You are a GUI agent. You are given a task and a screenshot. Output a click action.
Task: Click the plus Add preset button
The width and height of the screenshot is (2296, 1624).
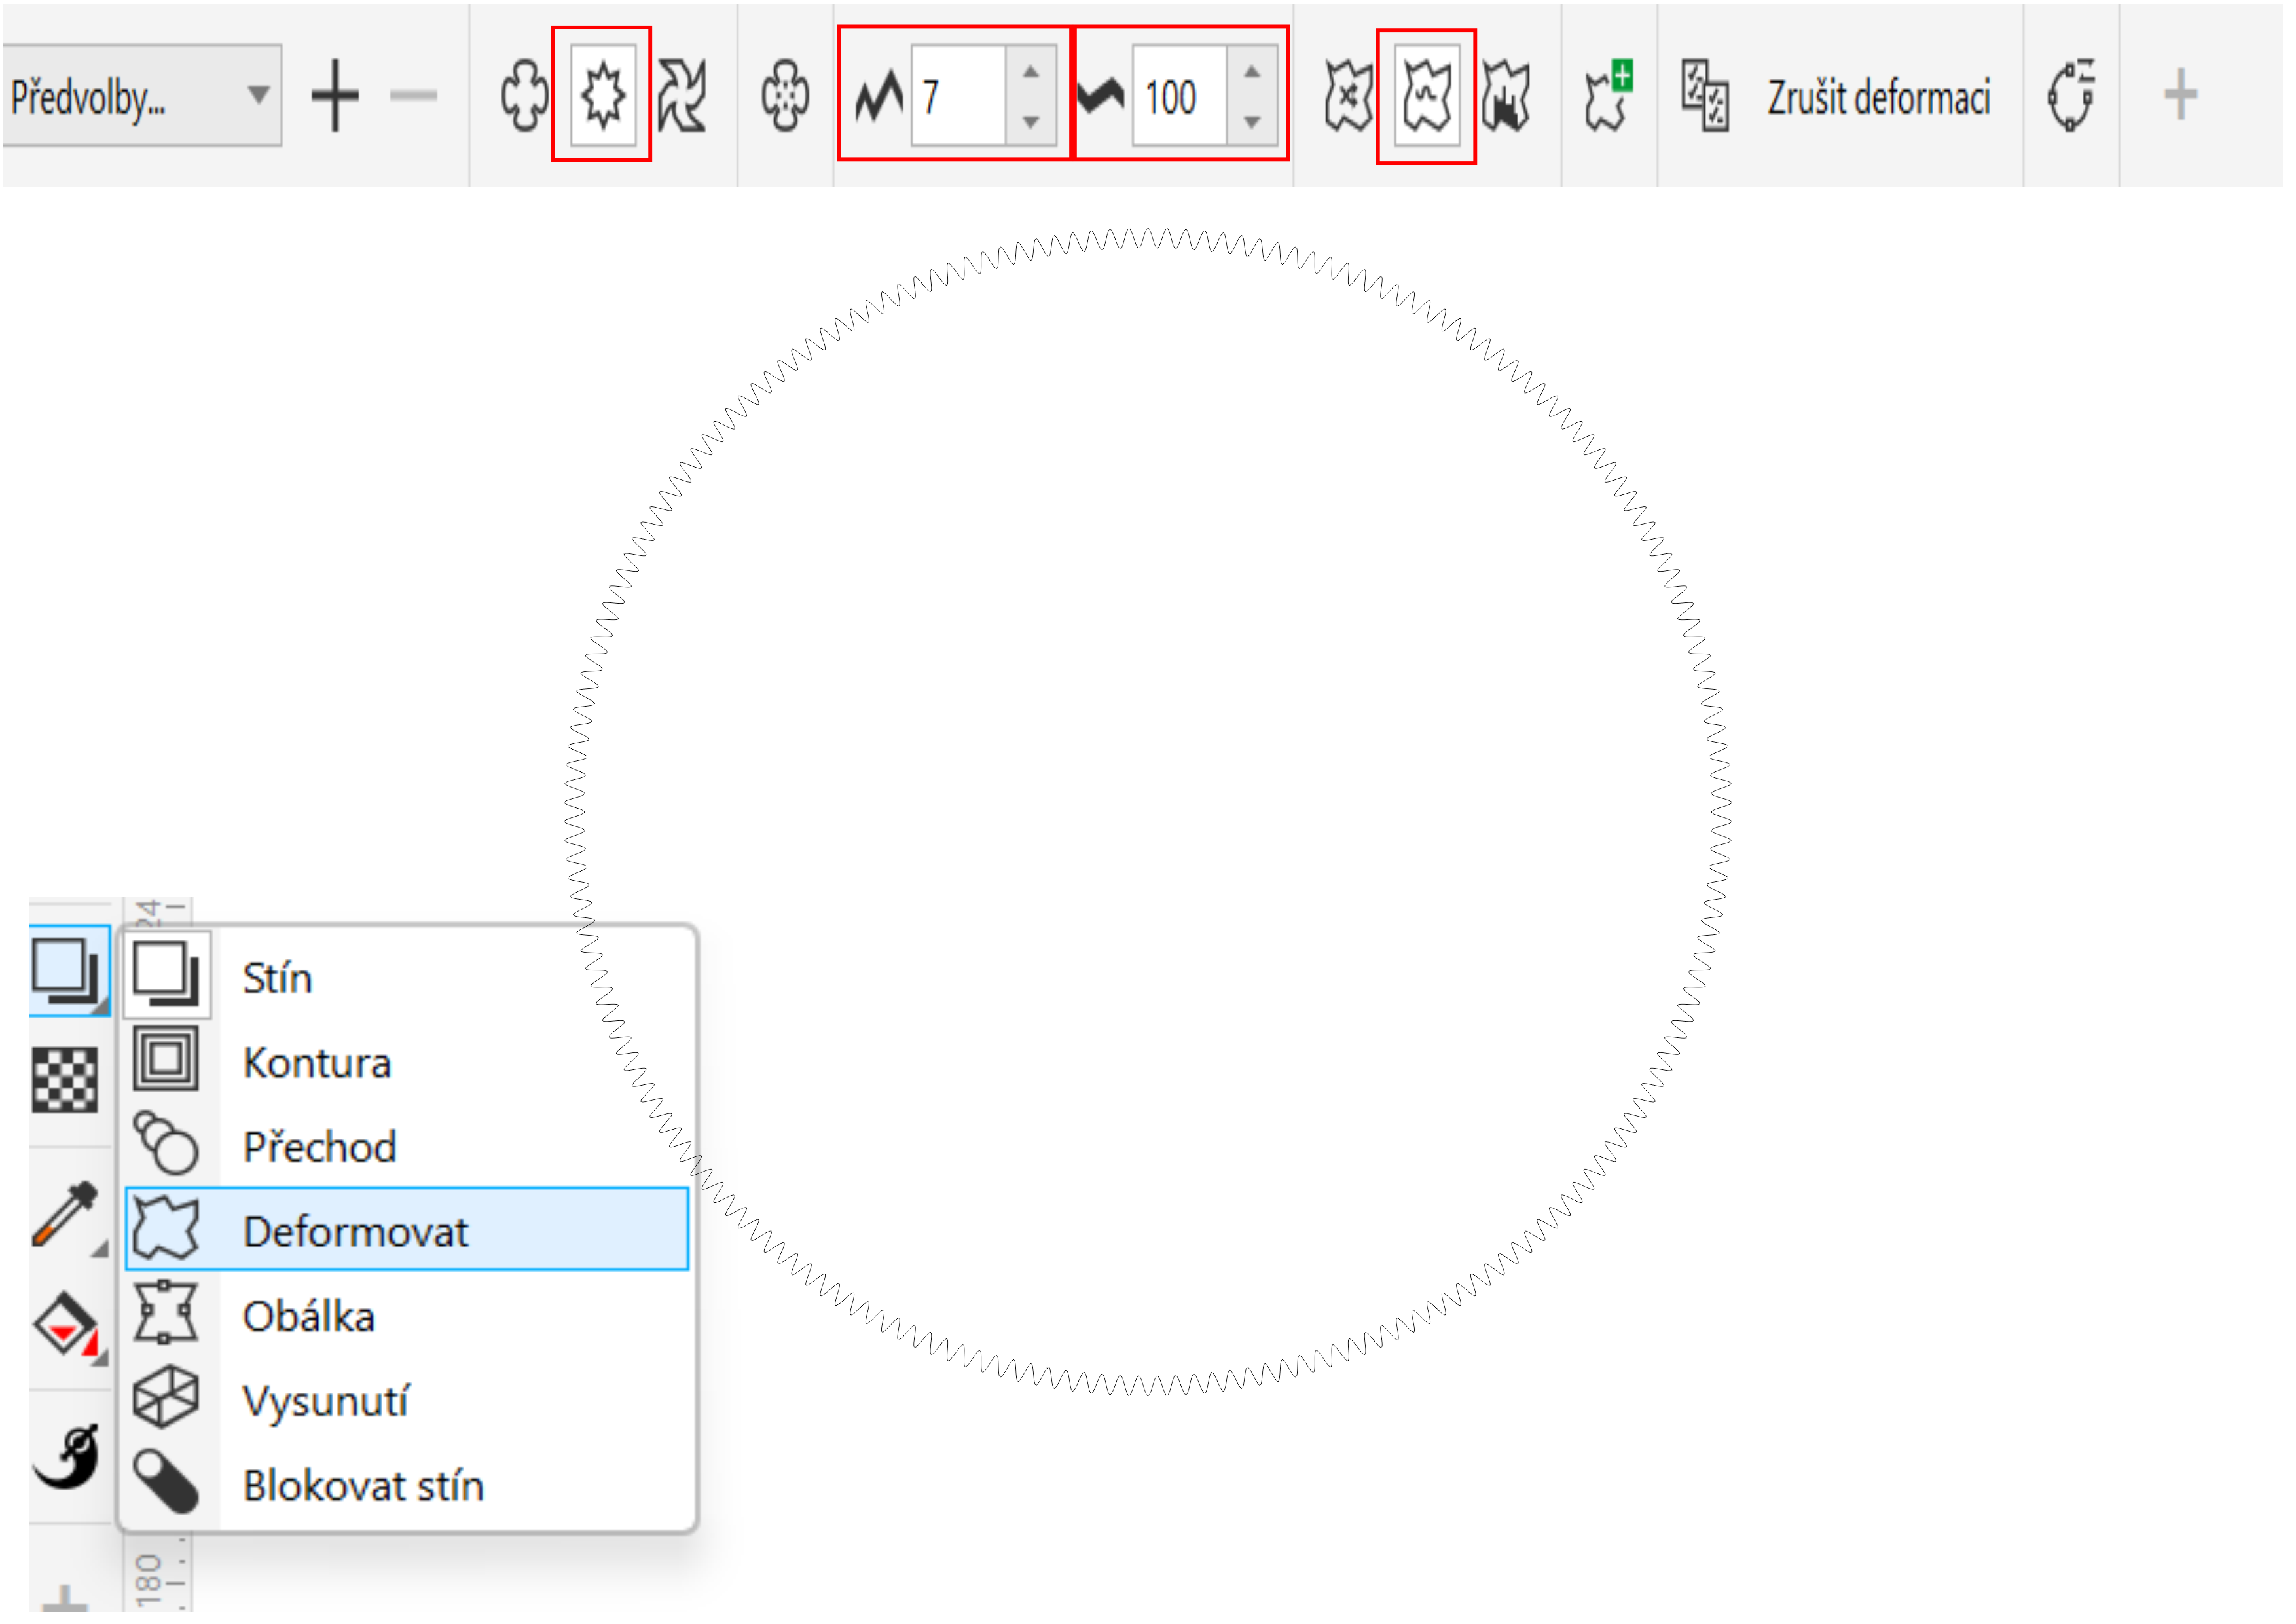pos(336,96)
